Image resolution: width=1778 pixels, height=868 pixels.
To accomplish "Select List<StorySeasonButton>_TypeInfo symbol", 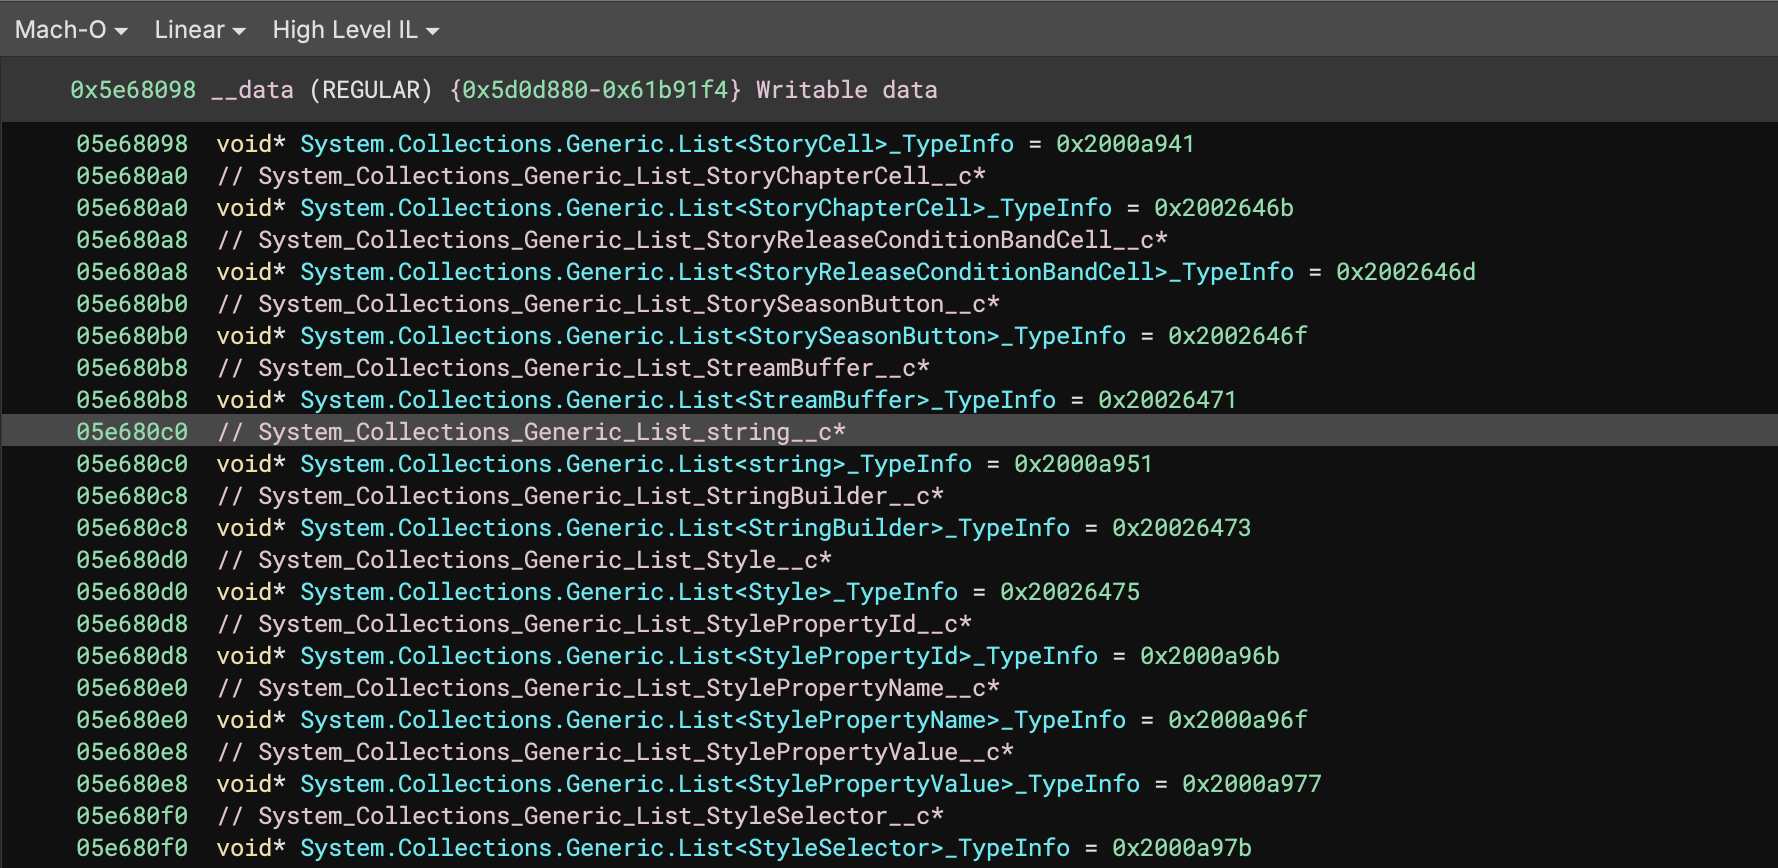I will [713, 336].
